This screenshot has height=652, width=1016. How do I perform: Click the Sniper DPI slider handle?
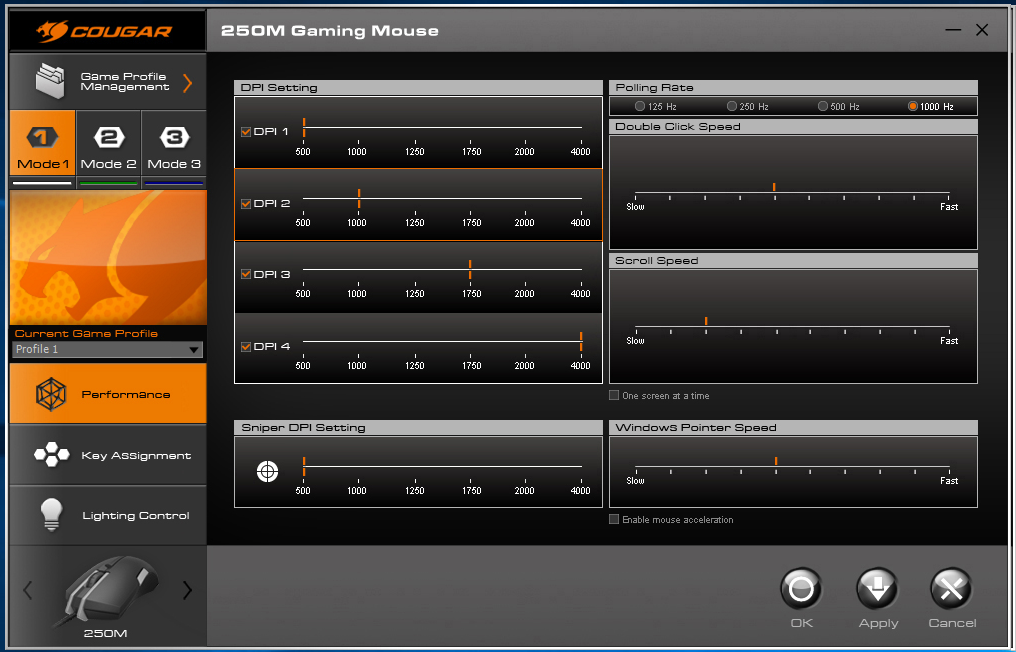tap(304, 467)
